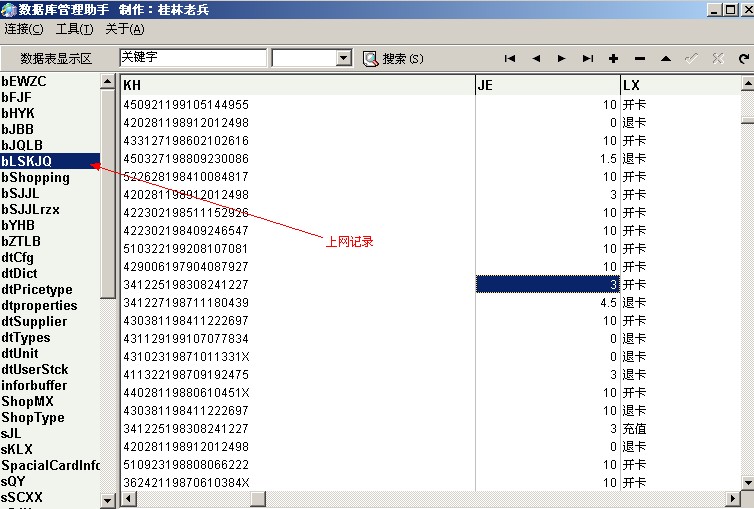Image resolution: width=754 pixels, height=509 pixels.
Task: Open the bShopping table
Action: 36,177
